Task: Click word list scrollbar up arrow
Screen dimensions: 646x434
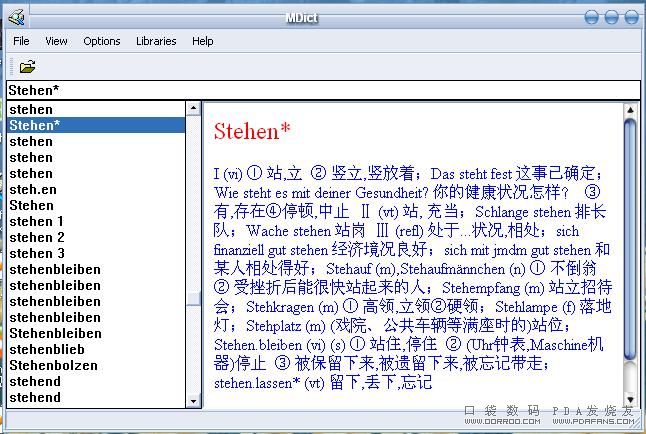Action: 193,108
